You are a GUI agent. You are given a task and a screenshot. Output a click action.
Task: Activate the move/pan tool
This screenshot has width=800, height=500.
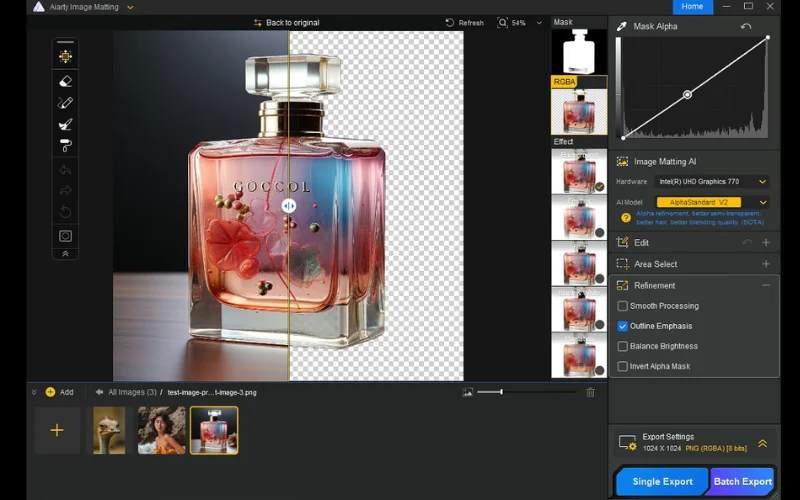point(66,56)
